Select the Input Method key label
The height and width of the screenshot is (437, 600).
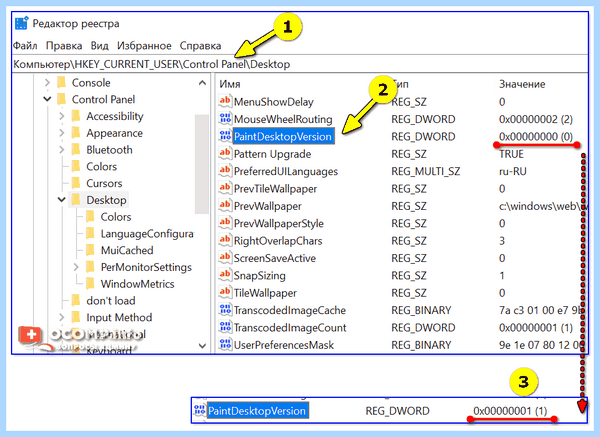[119, 317]
